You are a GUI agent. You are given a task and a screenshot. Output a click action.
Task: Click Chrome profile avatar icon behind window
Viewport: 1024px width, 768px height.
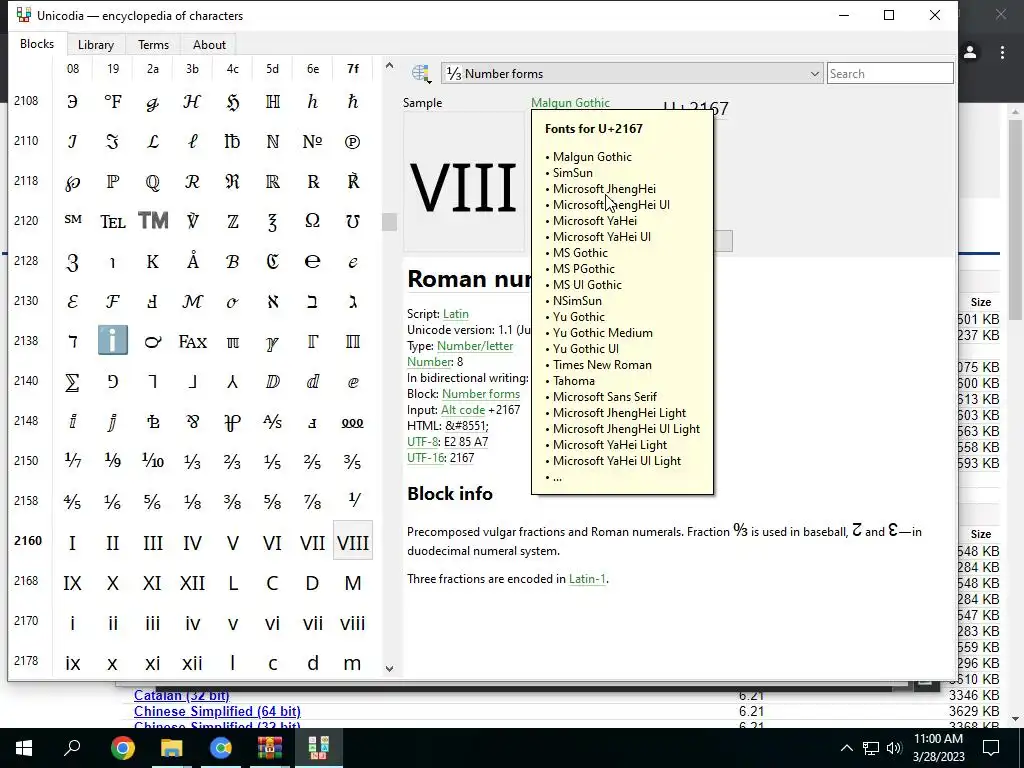pos(970,52)
